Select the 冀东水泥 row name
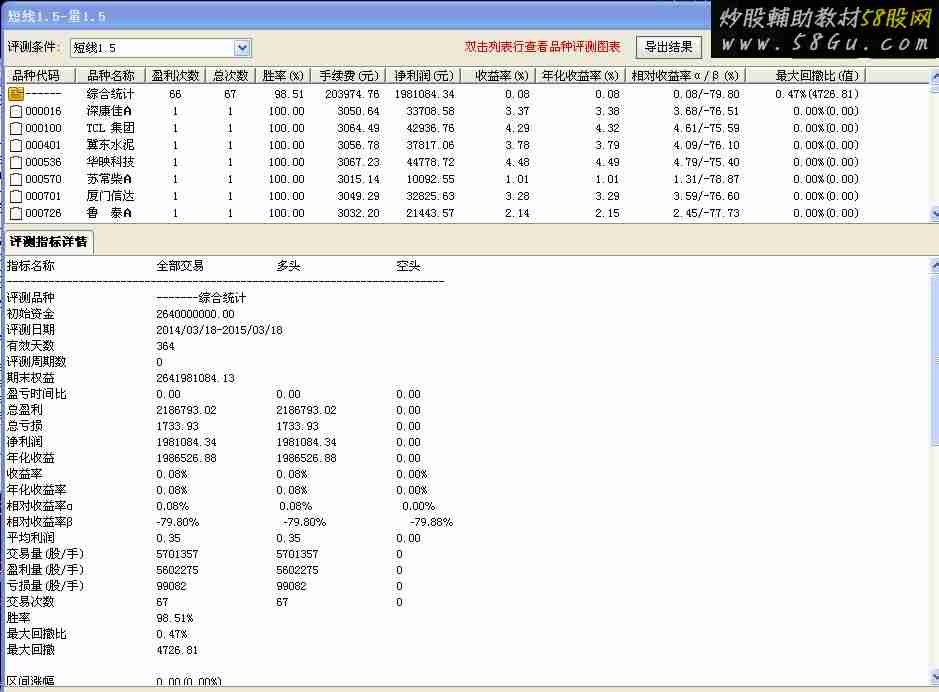This screenshot has height=692, width=939. point(110,145)
